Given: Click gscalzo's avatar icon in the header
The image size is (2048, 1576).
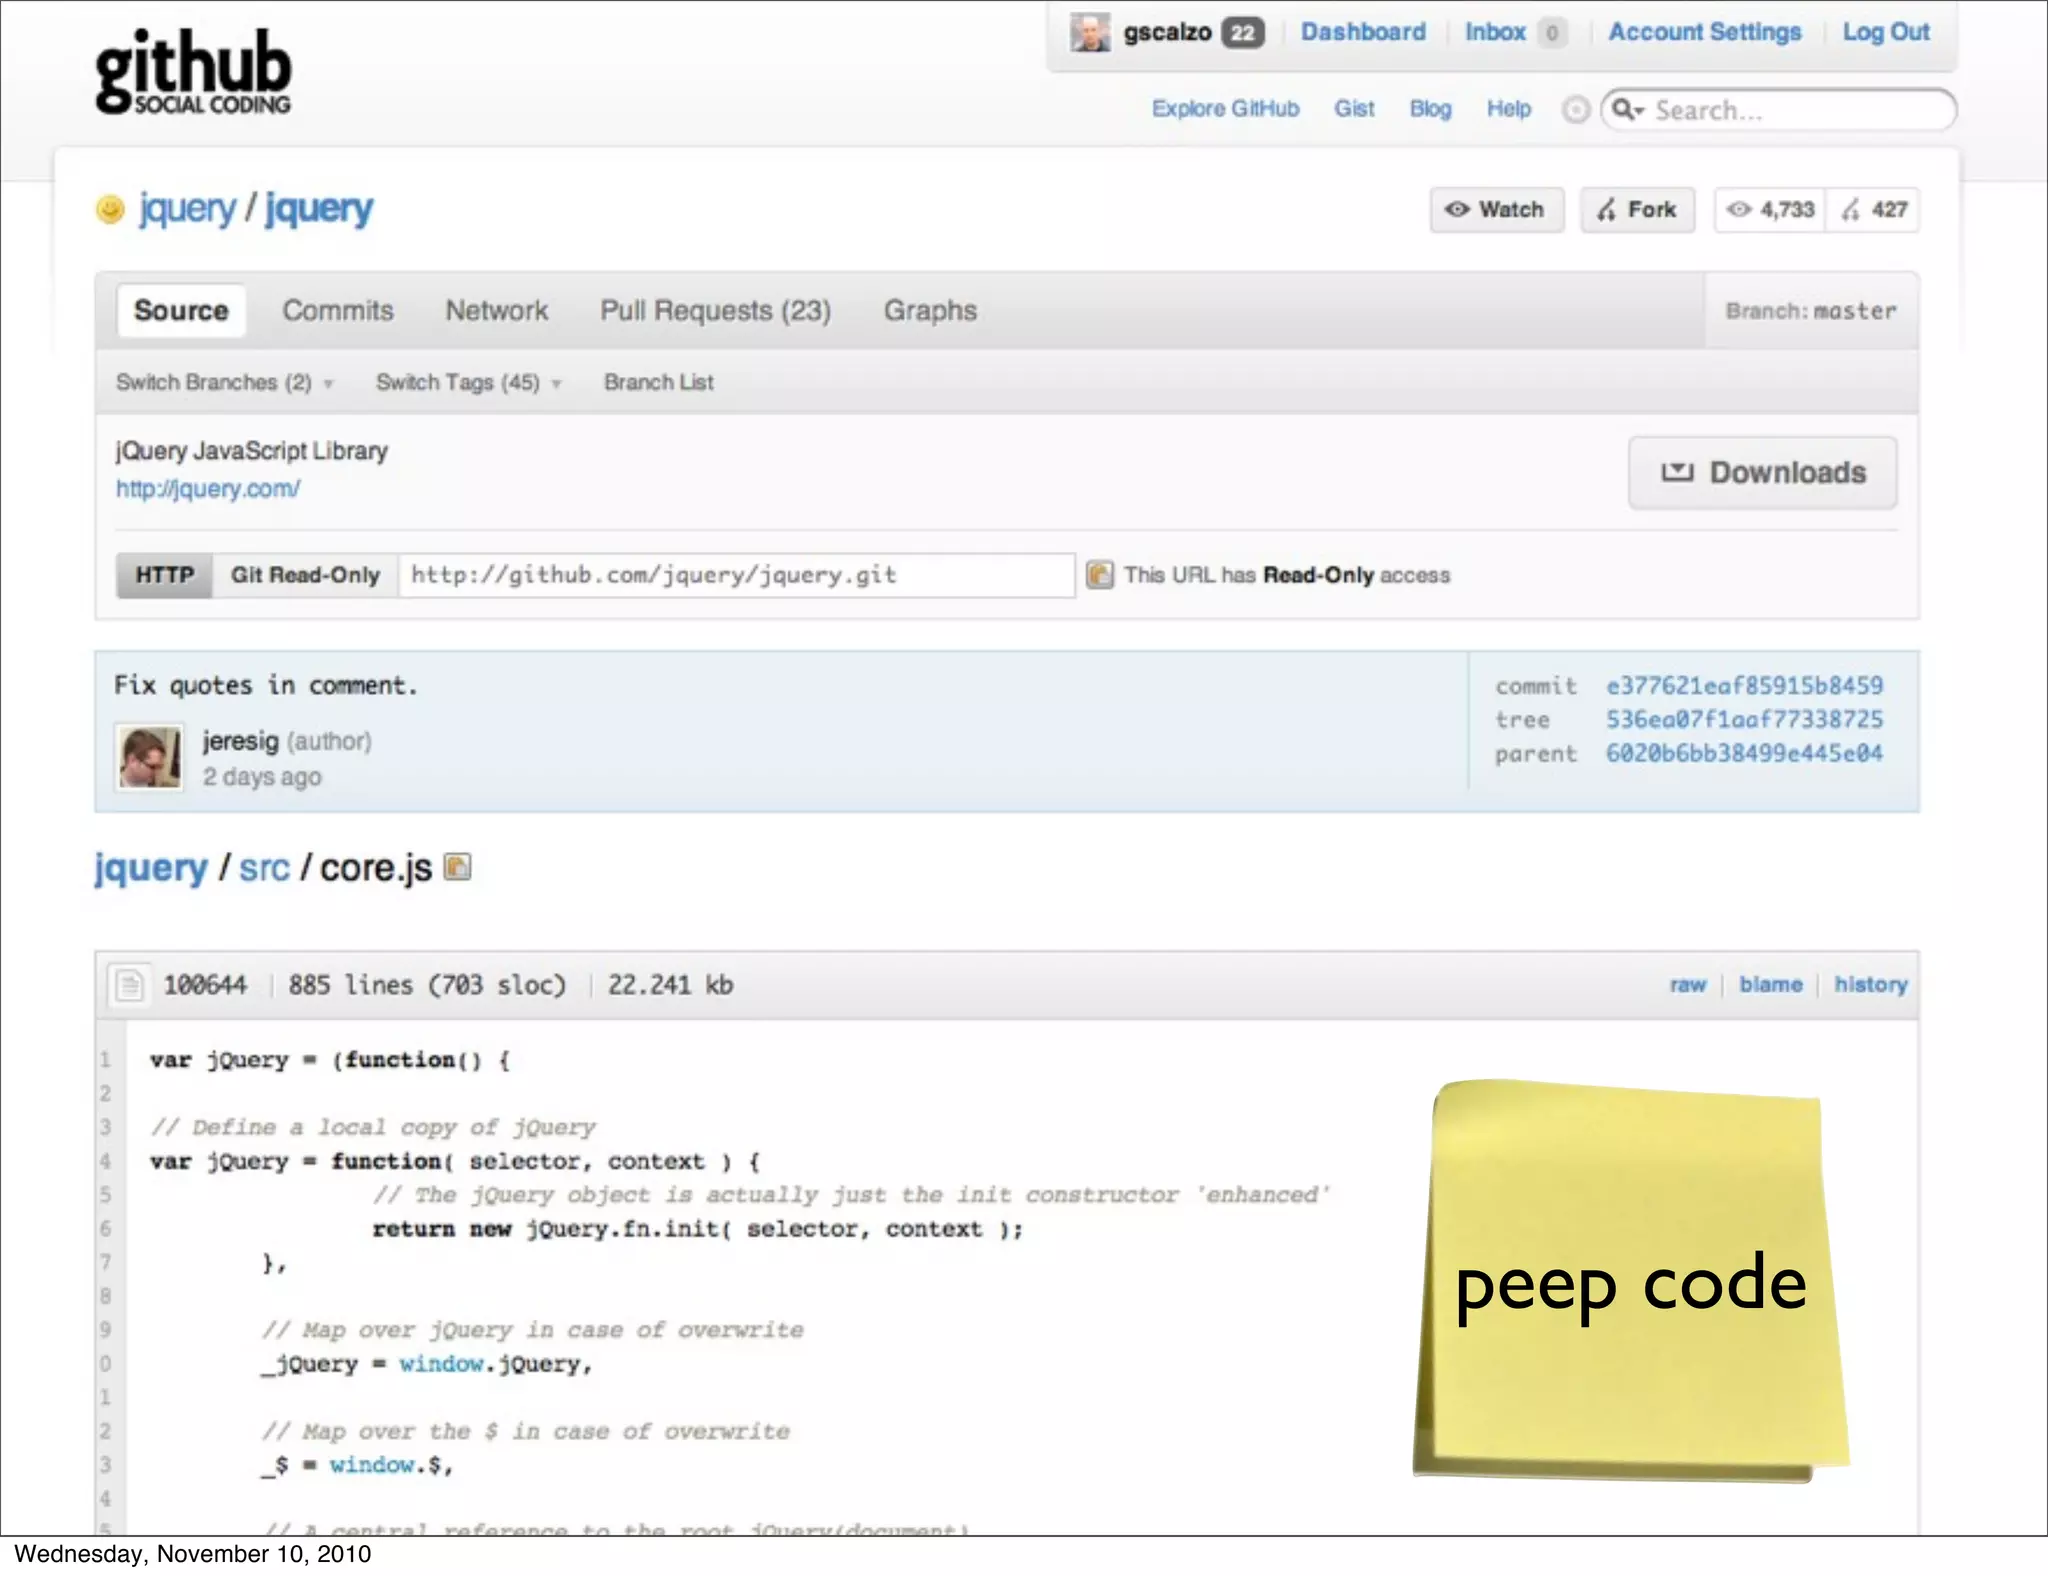Looking at the screenshot, I should [x=1089, y=33].
